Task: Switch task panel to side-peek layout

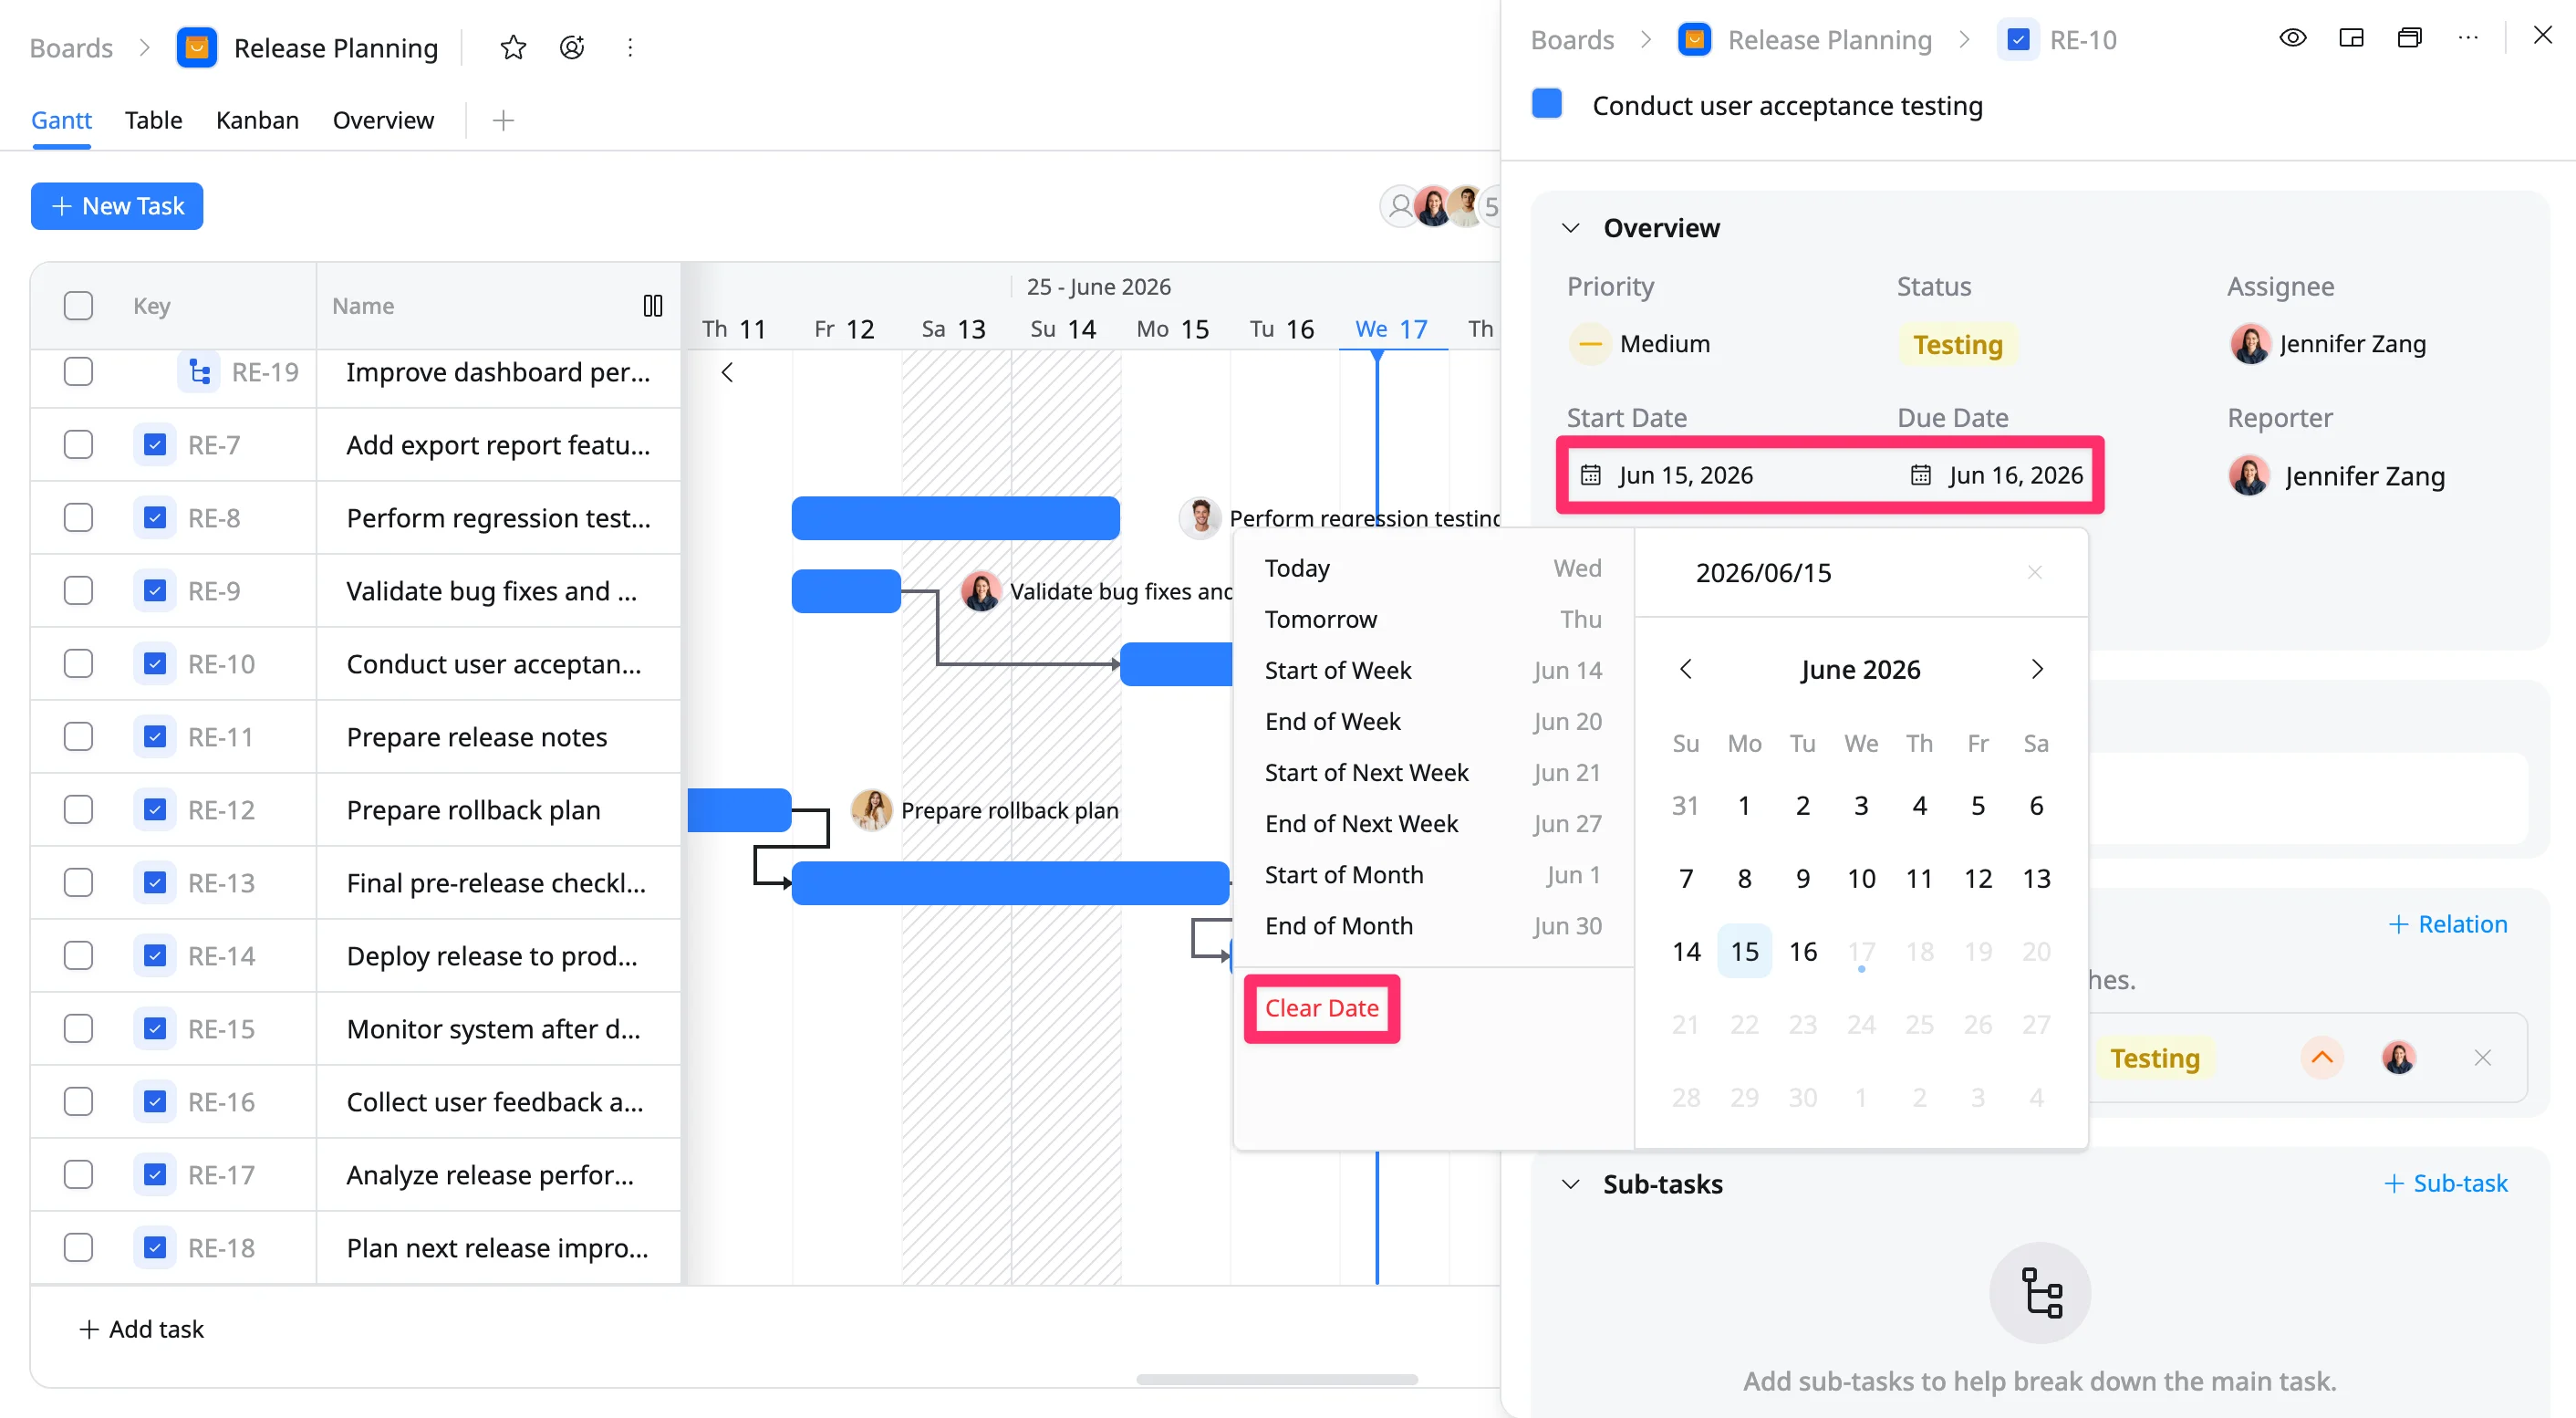Action: 2351,38
